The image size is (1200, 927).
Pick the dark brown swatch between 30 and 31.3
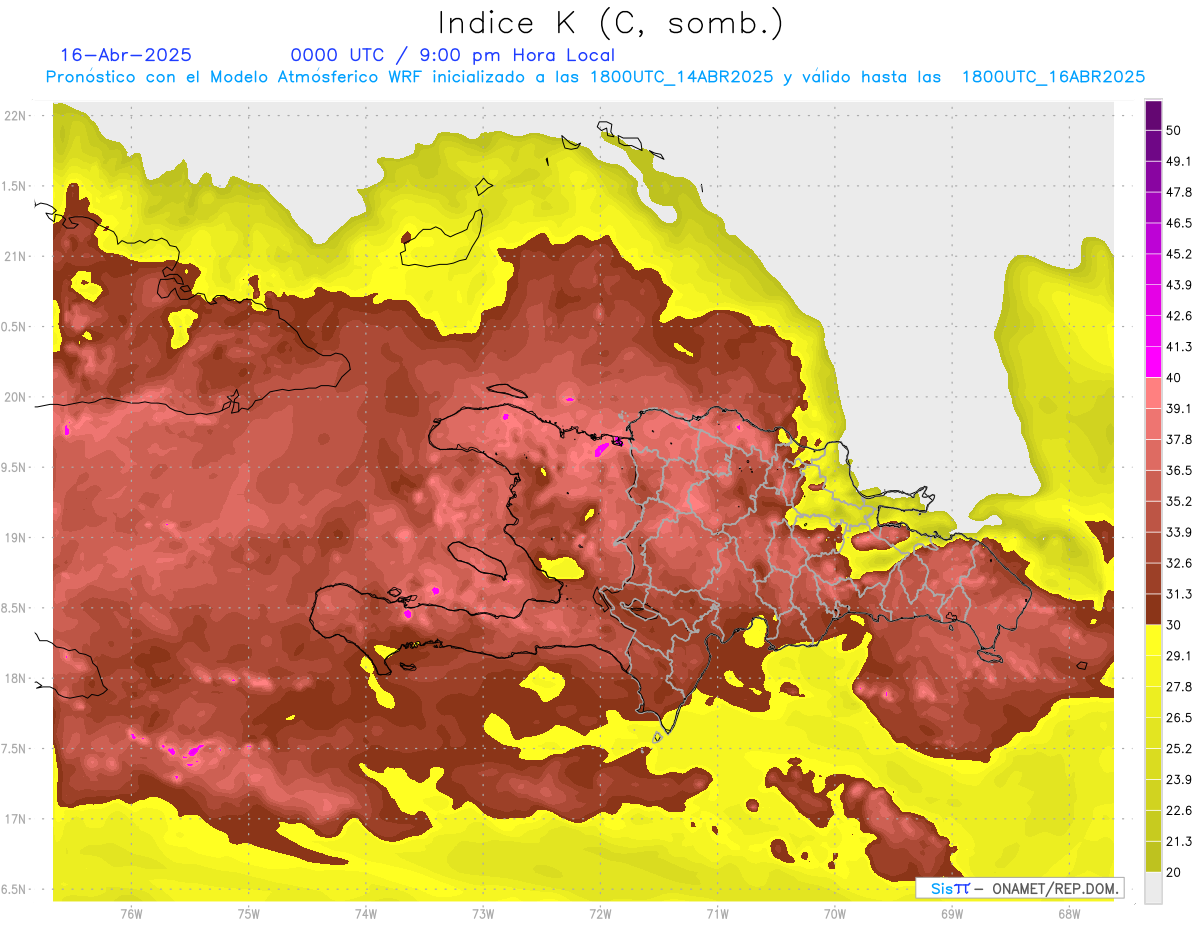point(1153,609)
